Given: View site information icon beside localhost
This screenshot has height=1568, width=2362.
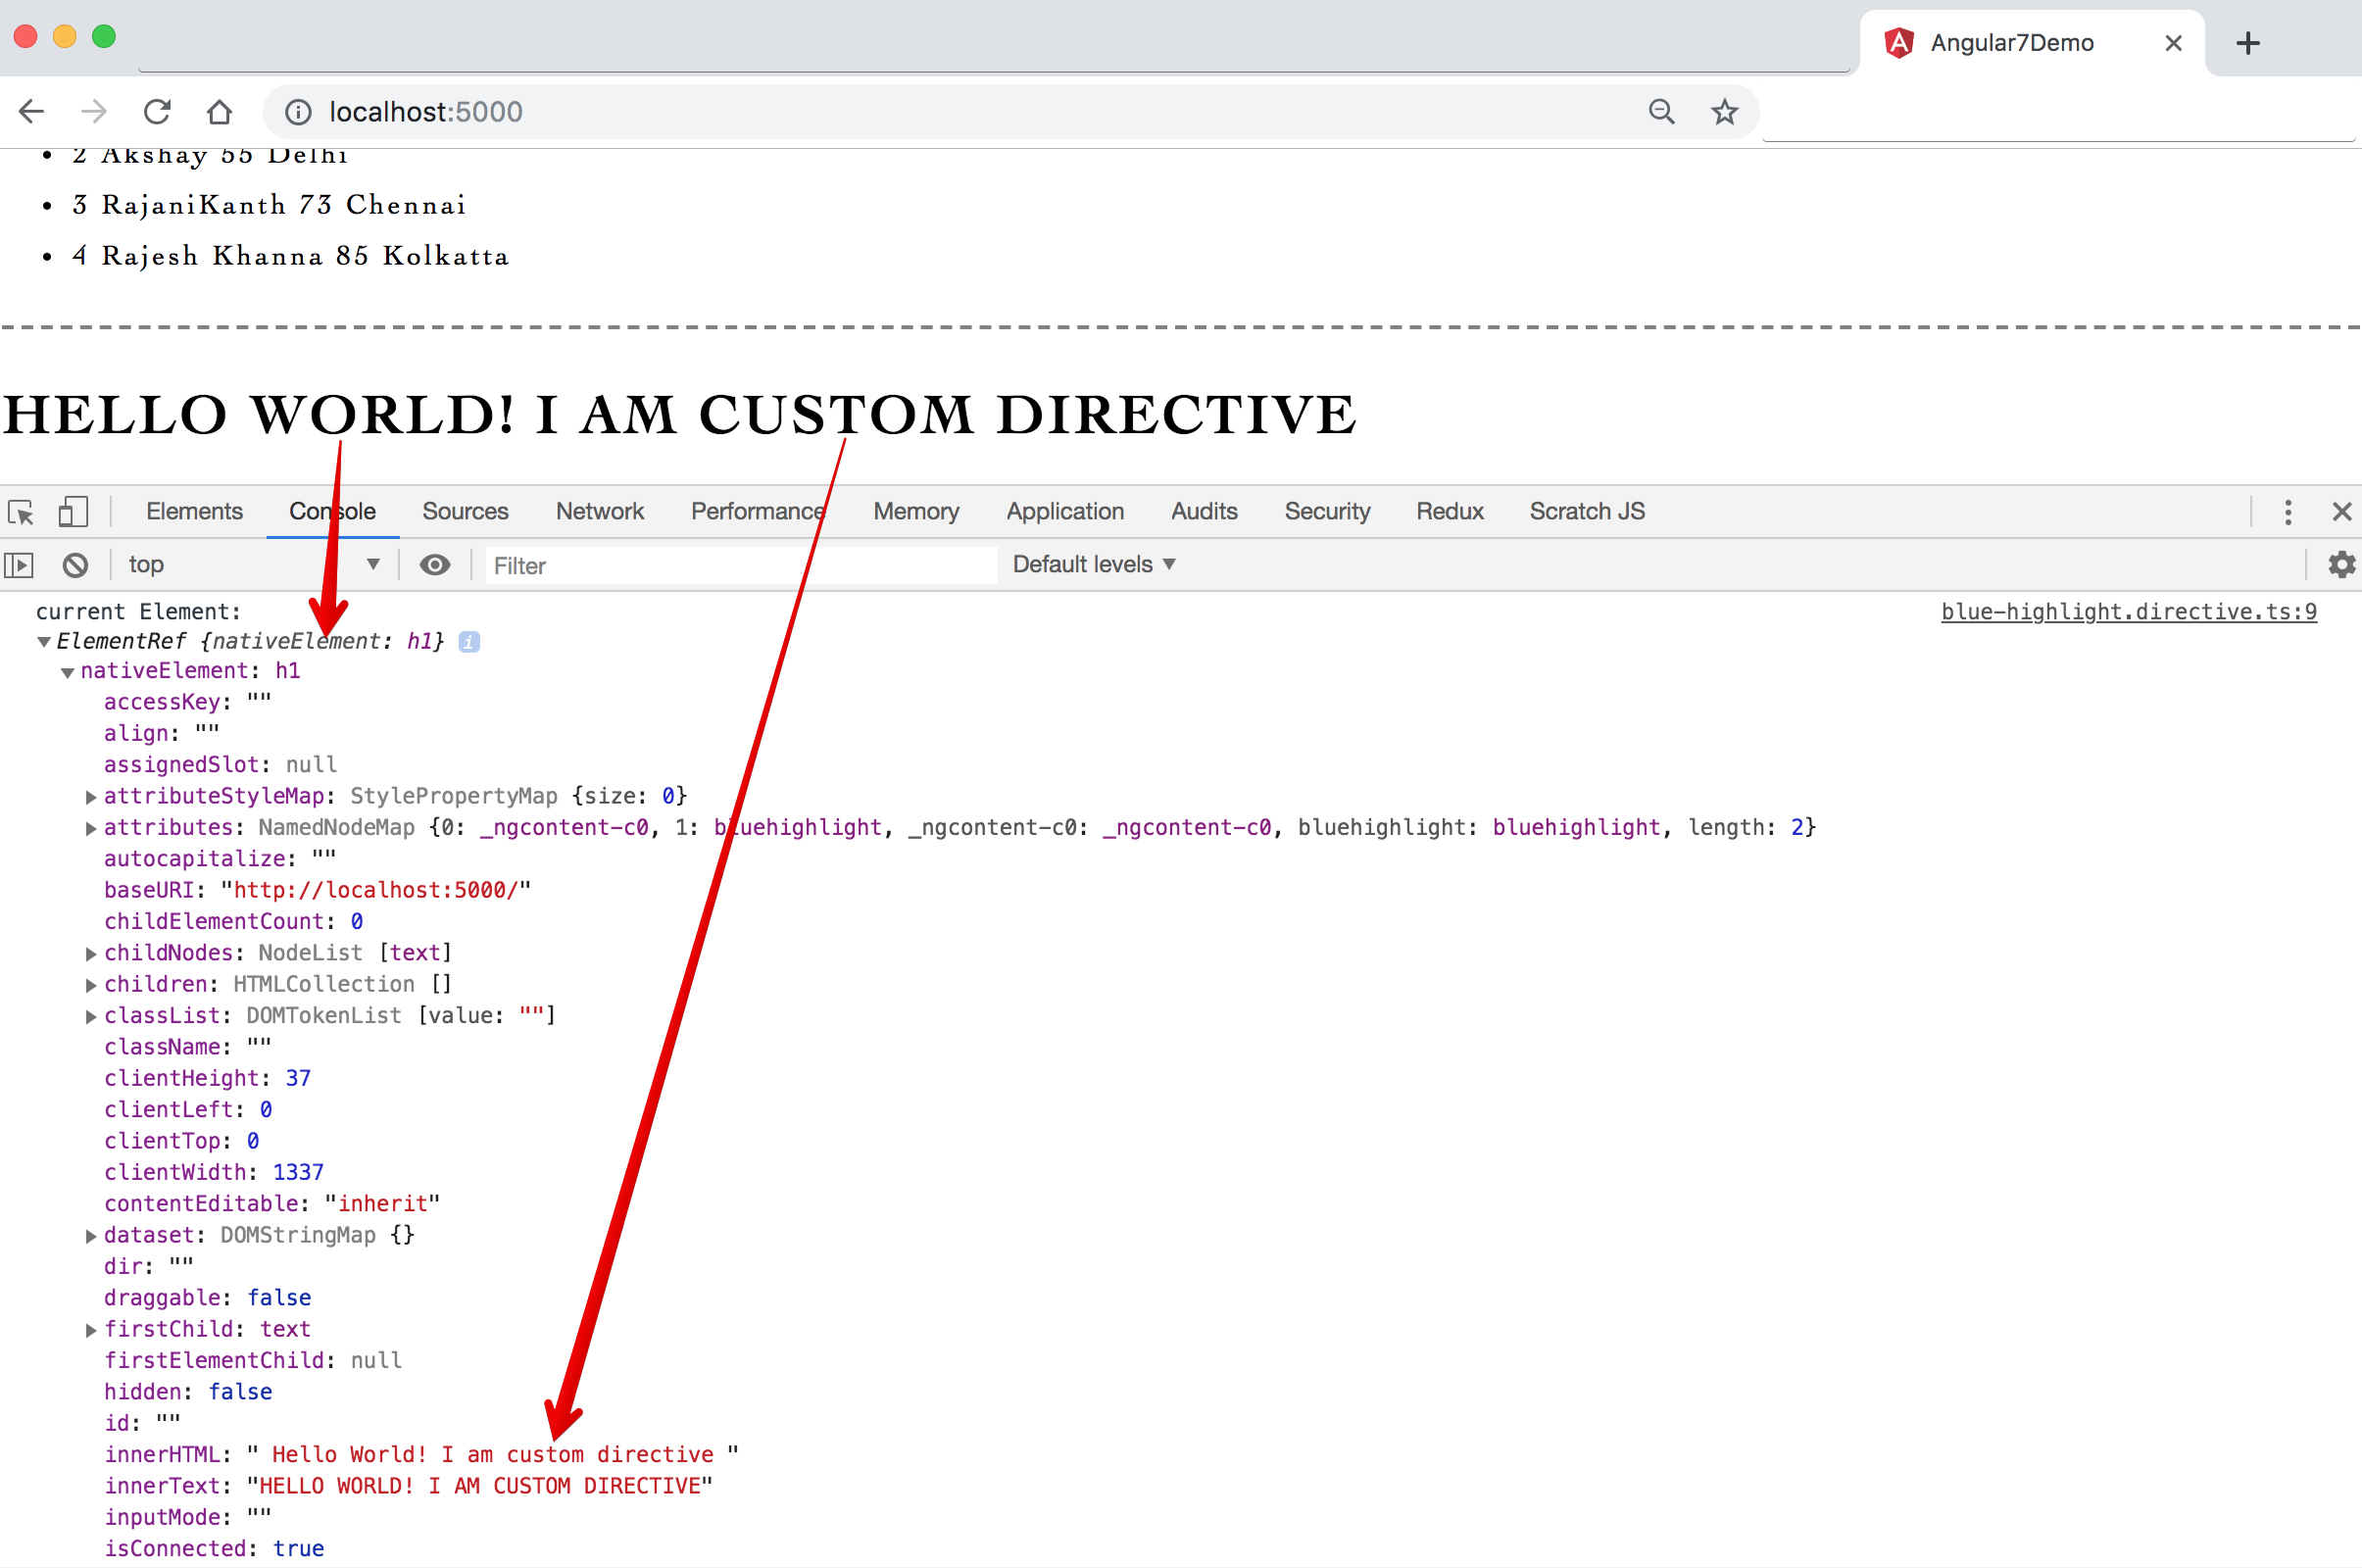Looking at the screenshot, I should (x=298, y=111).
